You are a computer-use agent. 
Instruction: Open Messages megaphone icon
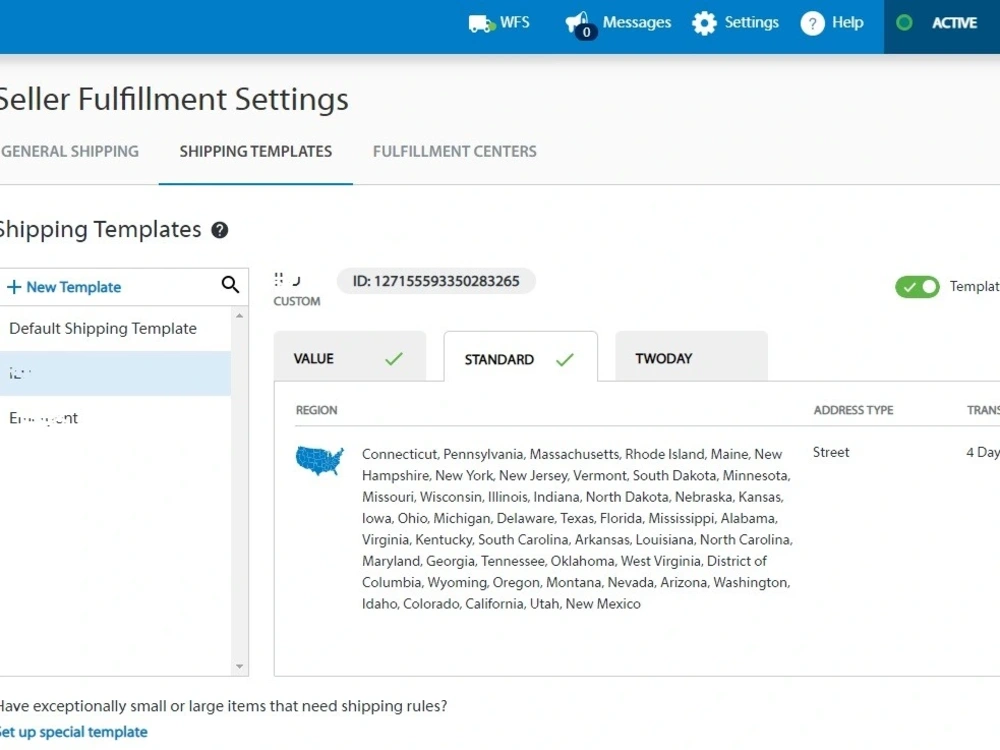576,21
